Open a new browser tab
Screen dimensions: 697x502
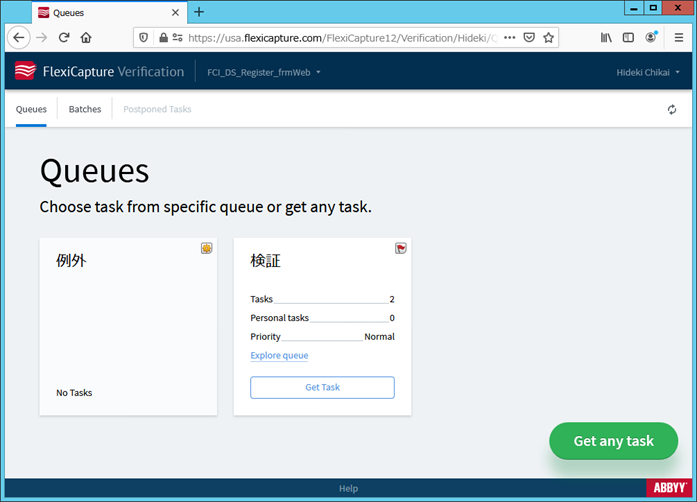click(x=199, y=12)
